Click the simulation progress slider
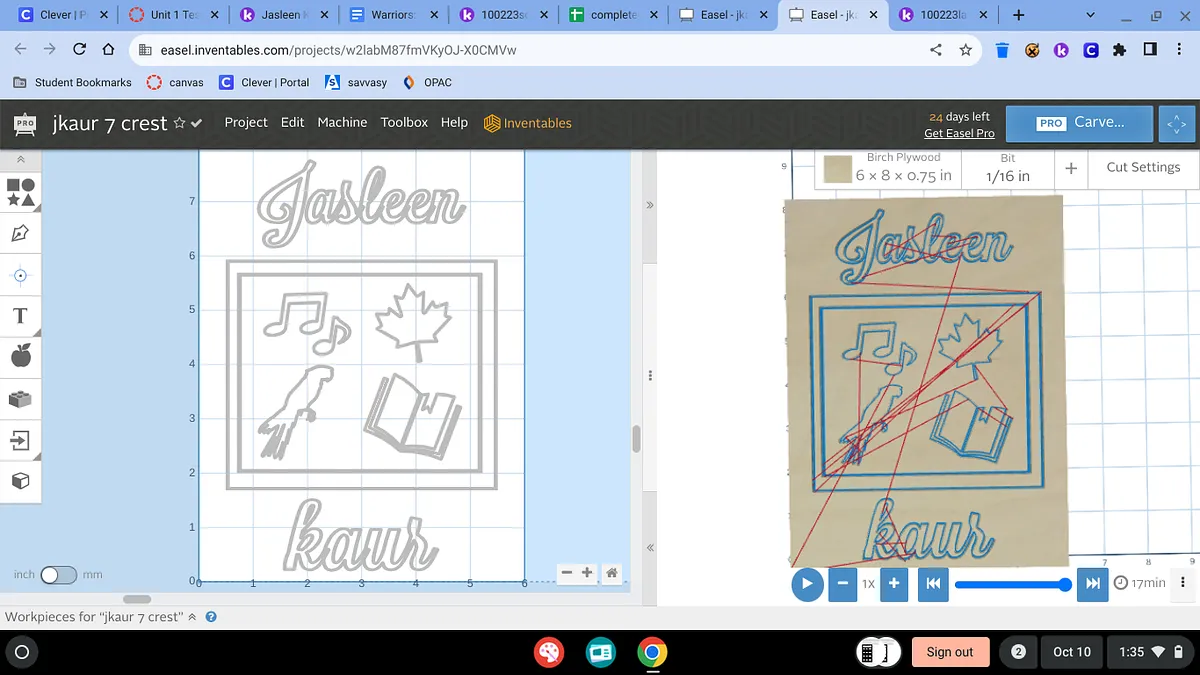Viewport: 1200px width, 675px height. pos(1012,584)
